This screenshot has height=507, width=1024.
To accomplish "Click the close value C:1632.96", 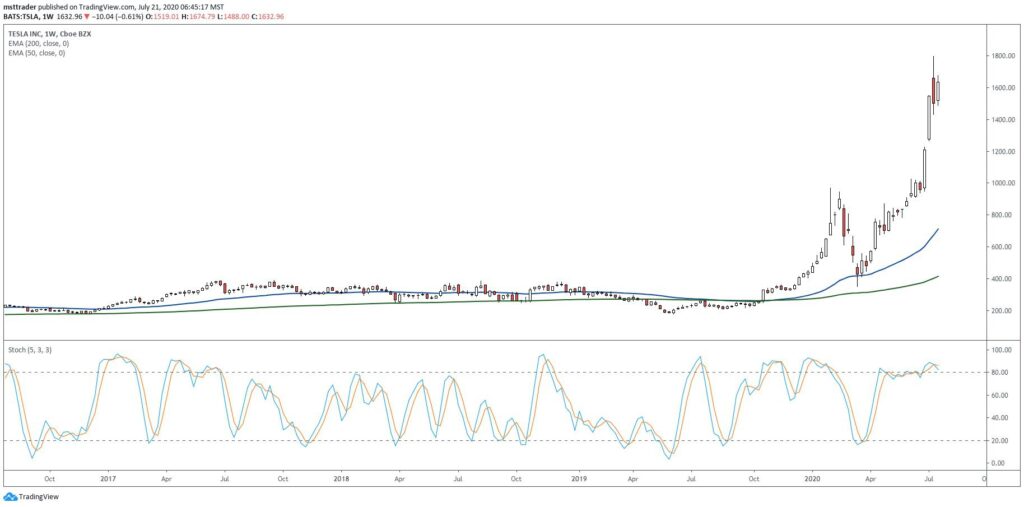I will tap(268, 16).
